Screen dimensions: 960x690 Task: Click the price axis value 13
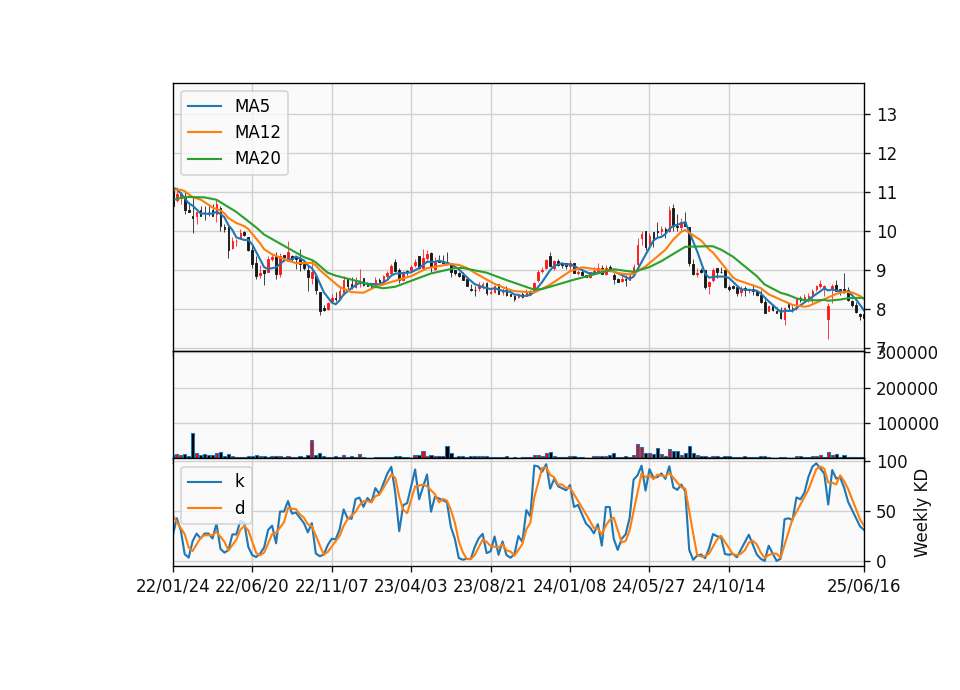point(887,114)
